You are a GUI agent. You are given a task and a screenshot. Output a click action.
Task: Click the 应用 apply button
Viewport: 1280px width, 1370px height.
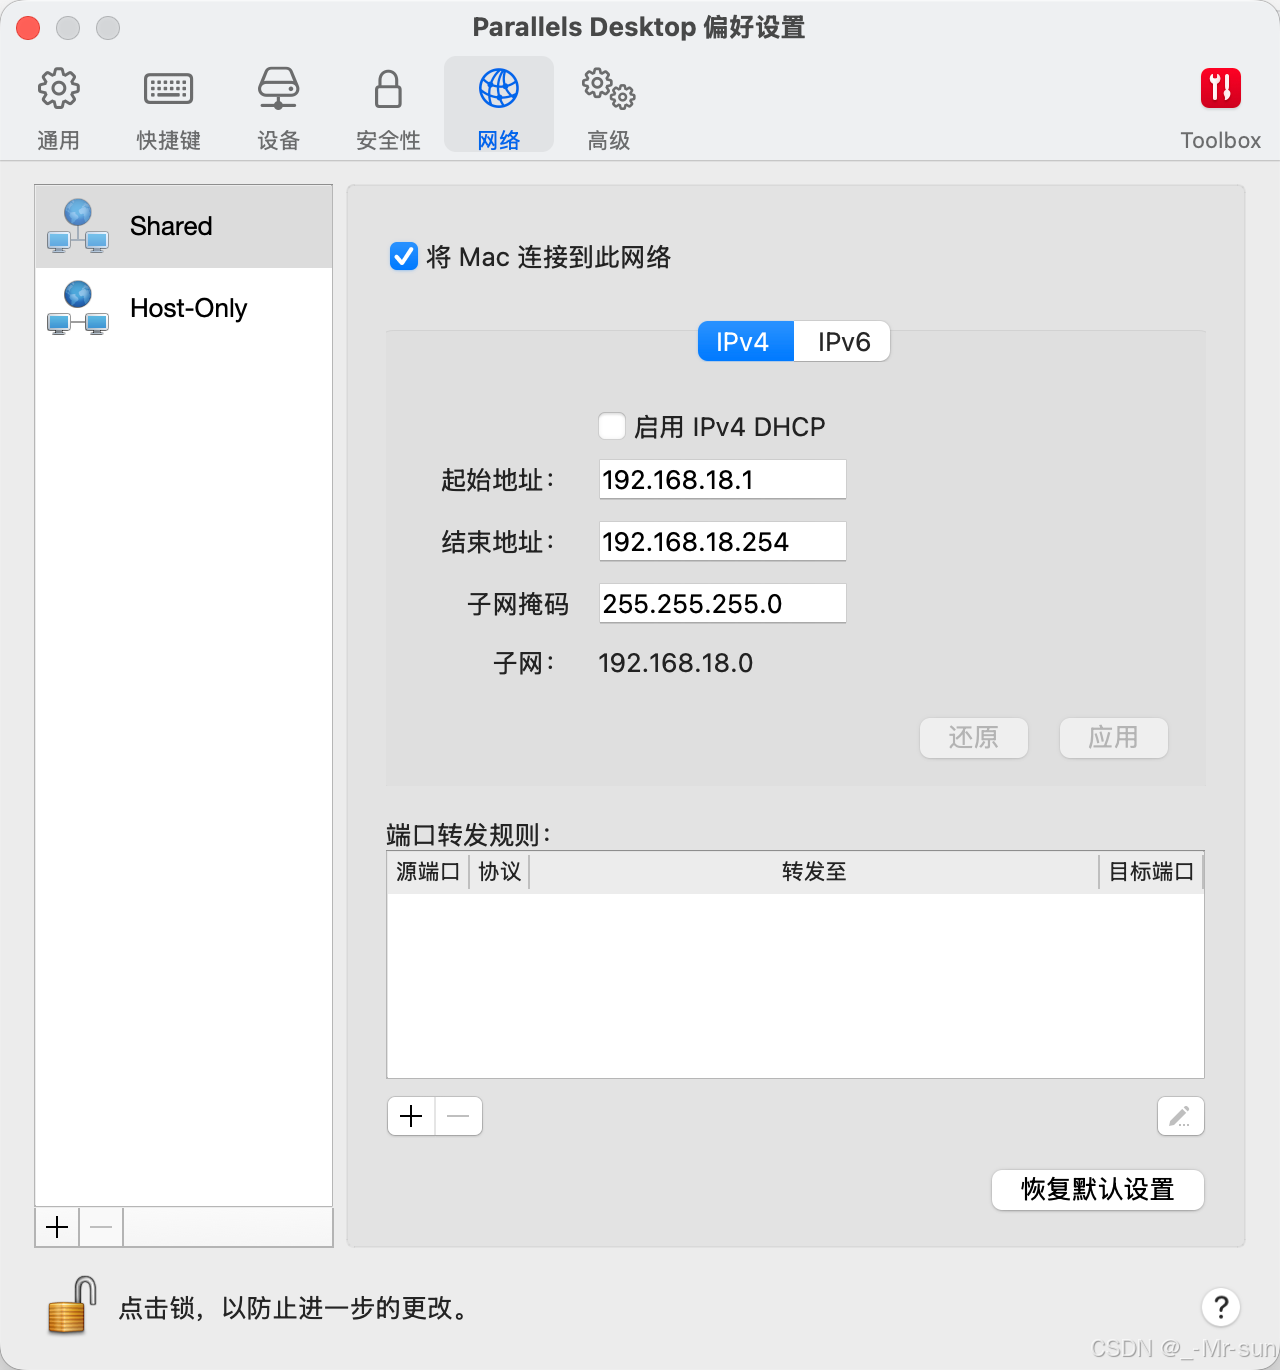click(1114, 738)
